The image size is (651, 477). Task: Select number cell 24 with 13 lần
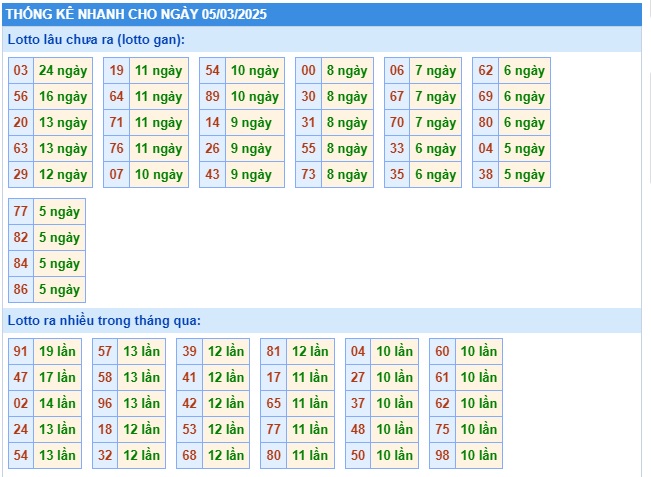click(21, 429)
